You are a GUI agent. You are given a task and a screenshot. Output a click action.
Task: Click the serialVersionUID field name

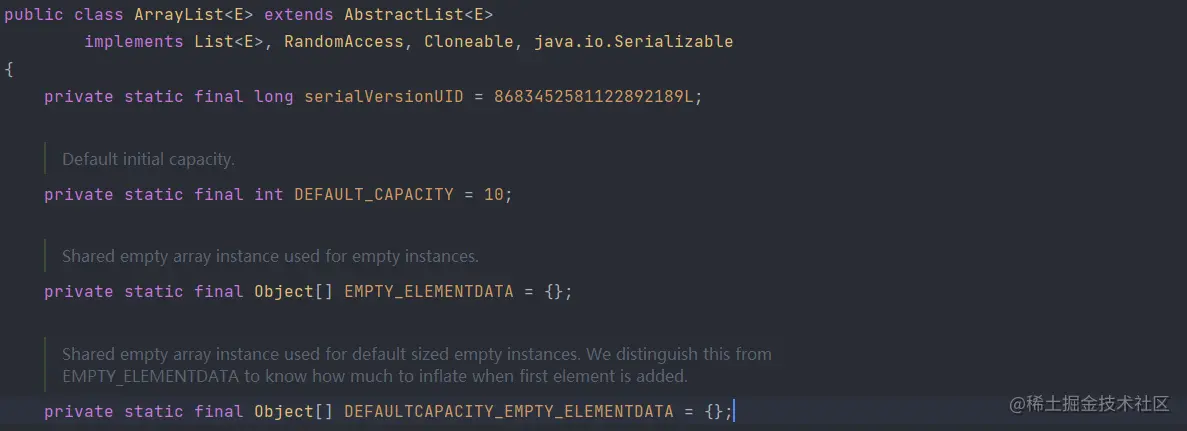click(384, 97)
